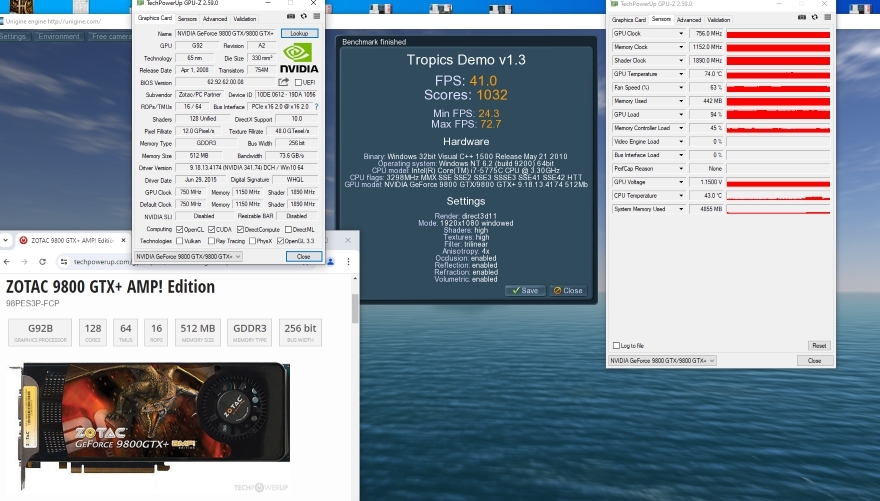Screen dimensions: 880x501
Task: Expand the CPU Temperature sensor dropdown
Action: point(681,196)
